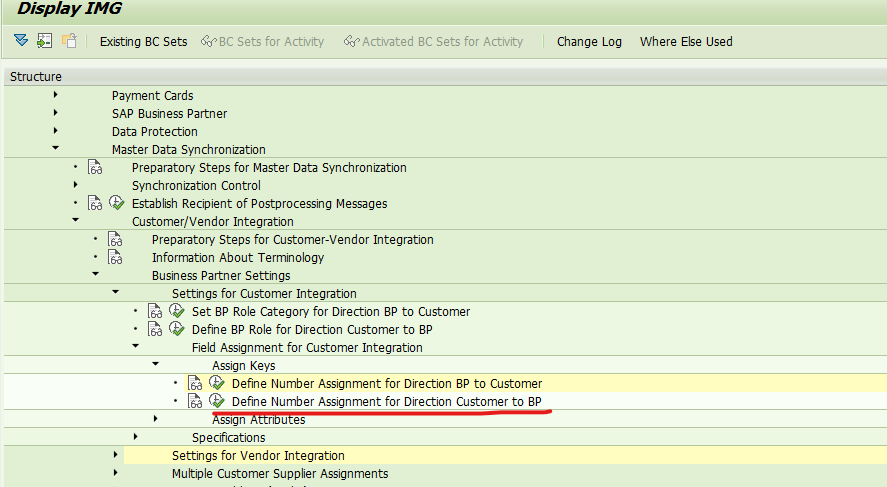Expand the Synchronization Control node
The width and height of the screenshot is (887, 487).
[76, 184]
